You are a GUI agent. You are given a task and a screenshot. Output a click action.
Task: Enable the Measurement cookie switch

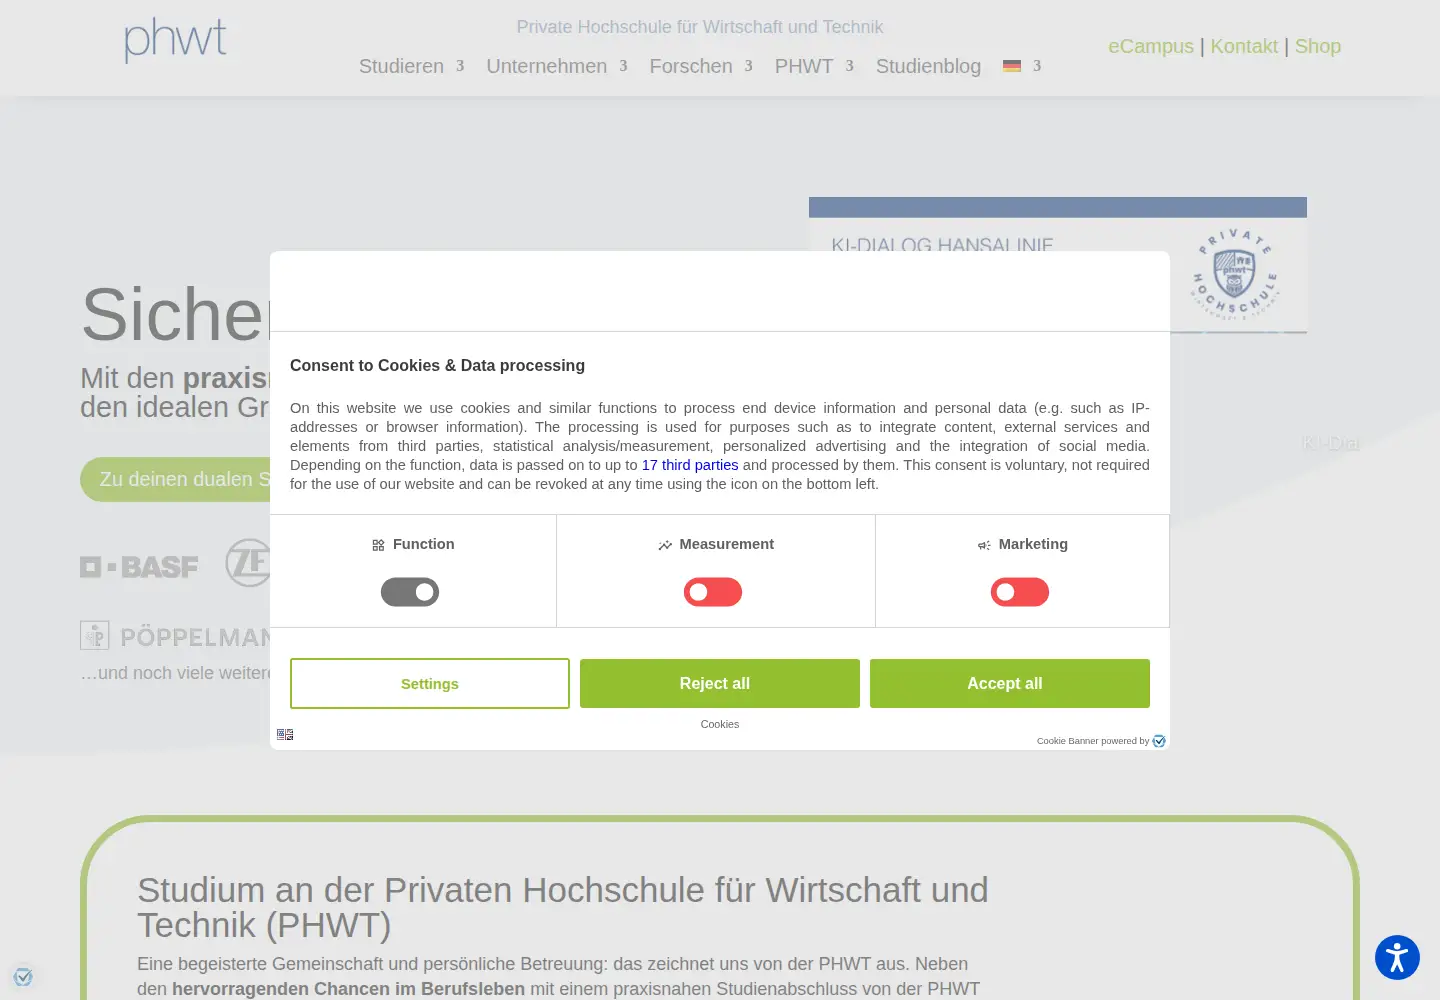coord(713,592)
